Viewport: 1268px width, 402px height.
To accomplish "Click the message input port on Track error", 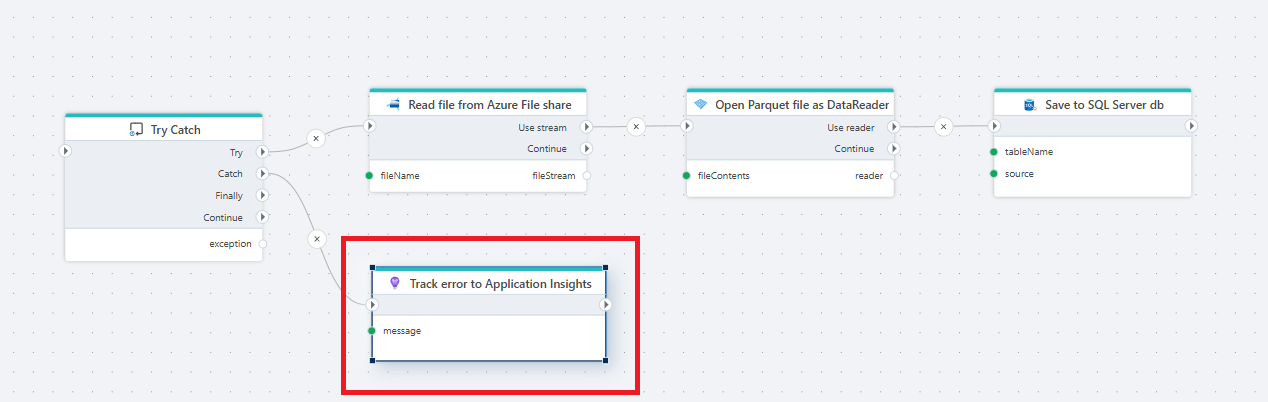I will [372, 330].
